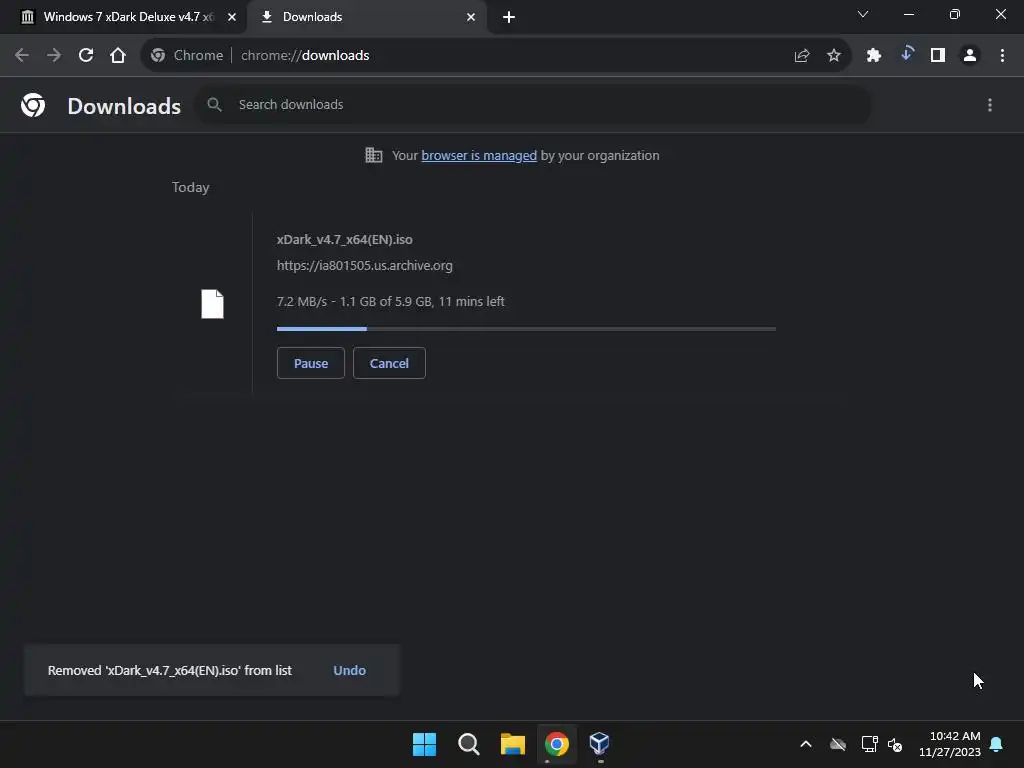Click the Chrome taskbar icon
The image size is (1024, 768).
557,744
